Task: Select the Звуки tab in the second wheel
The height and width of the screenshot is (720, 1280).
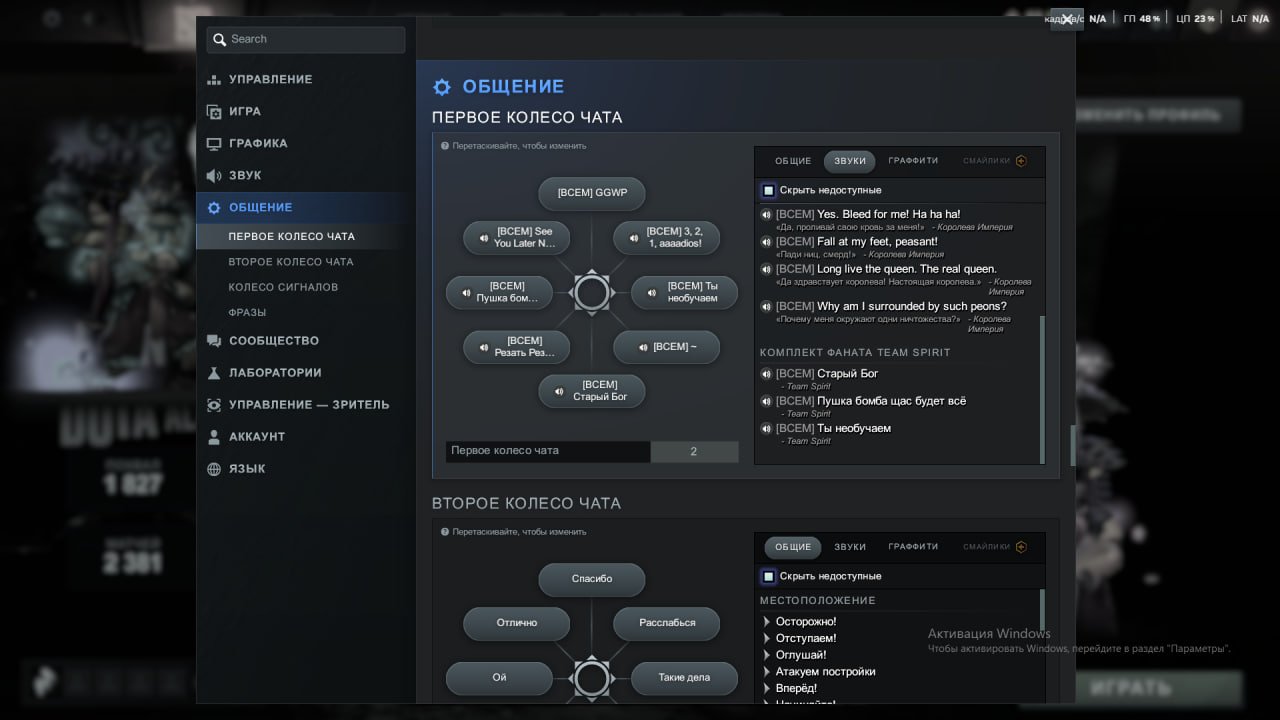Action: 850,547
